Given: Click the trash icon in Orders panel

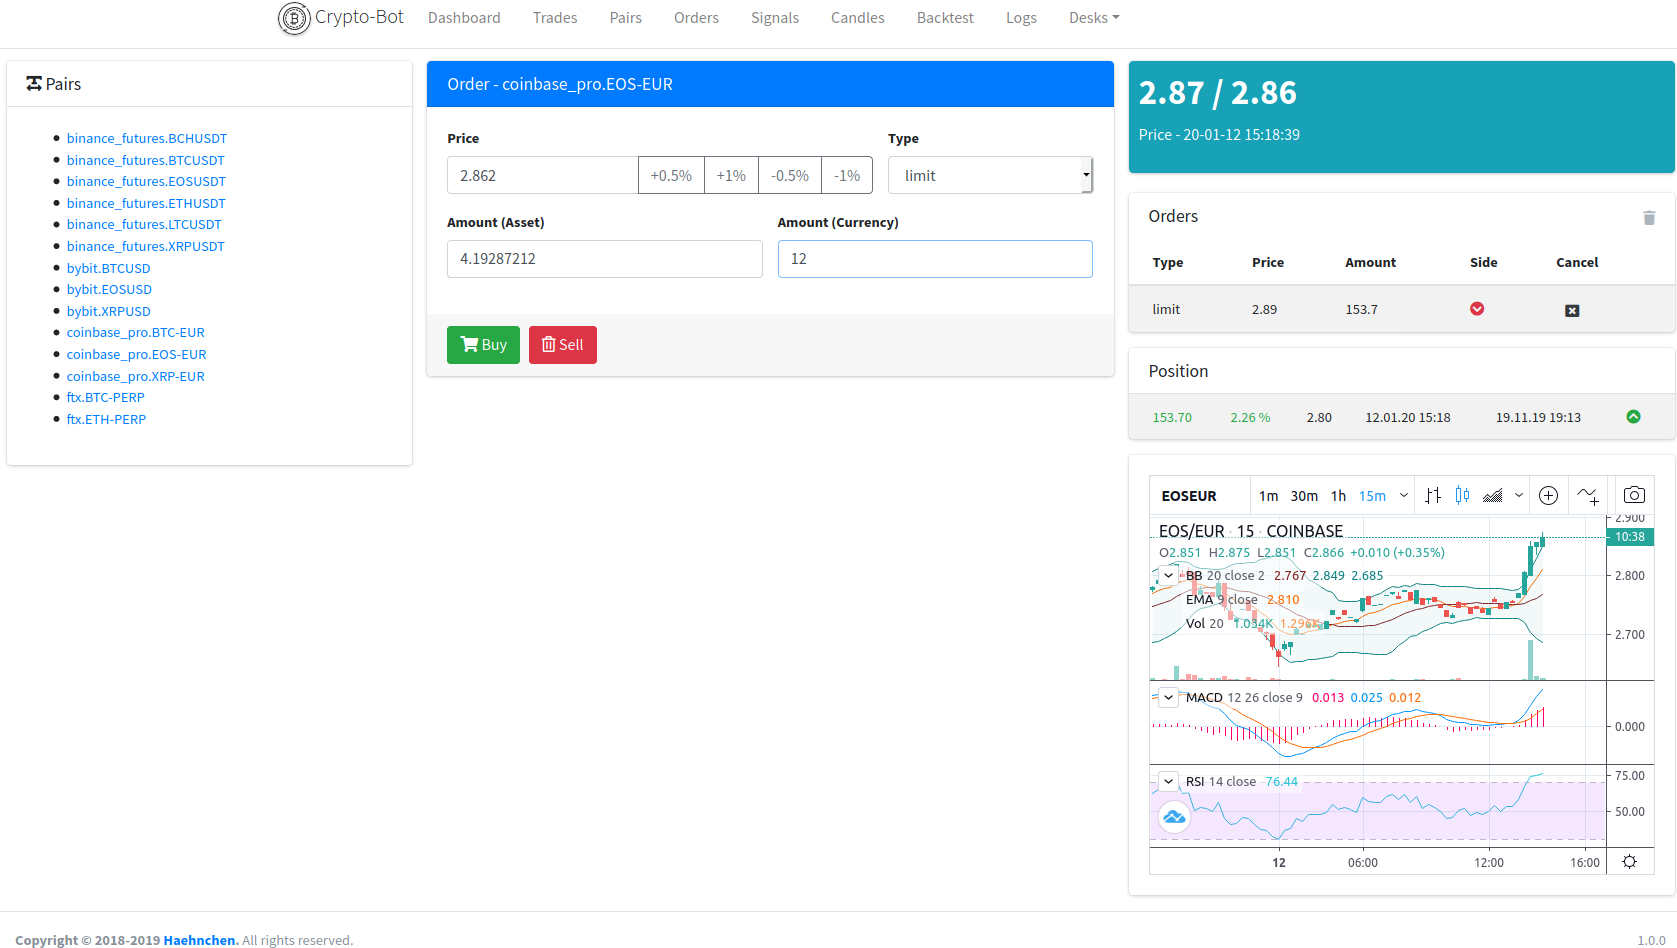Looking at the screenshot, I should [1649, 218].
